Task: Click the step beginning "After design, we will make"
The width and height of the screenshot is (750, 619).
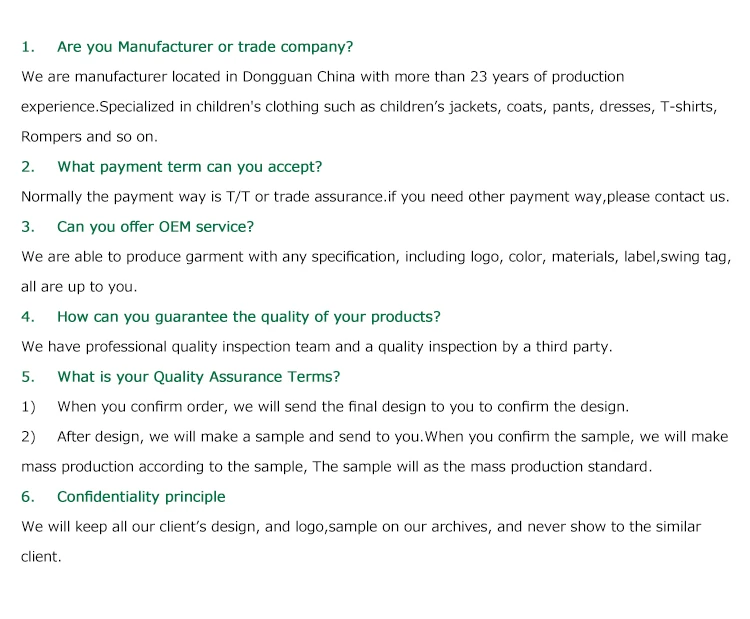Action: 392,437
